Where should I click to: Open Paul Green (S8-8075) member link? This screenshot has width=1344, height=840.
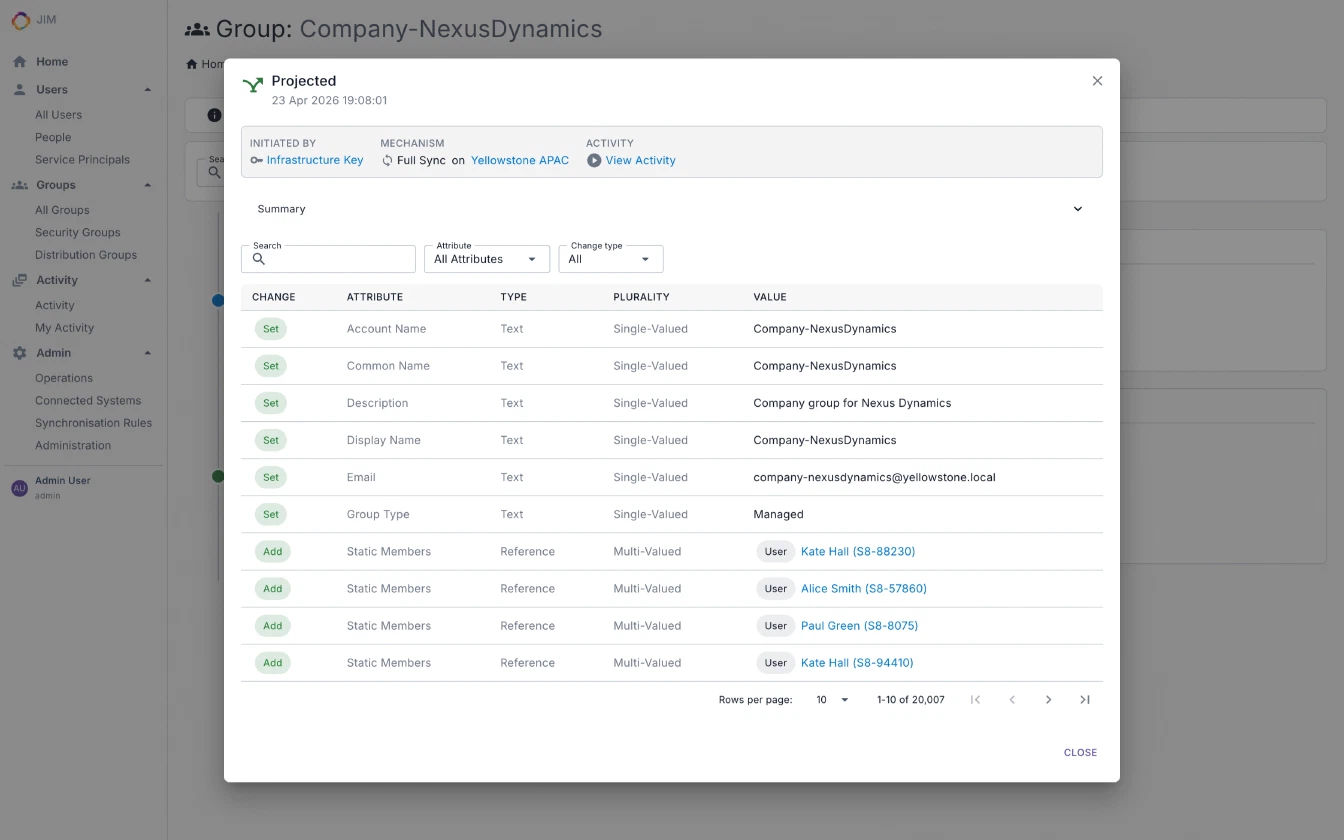point(859,626)
